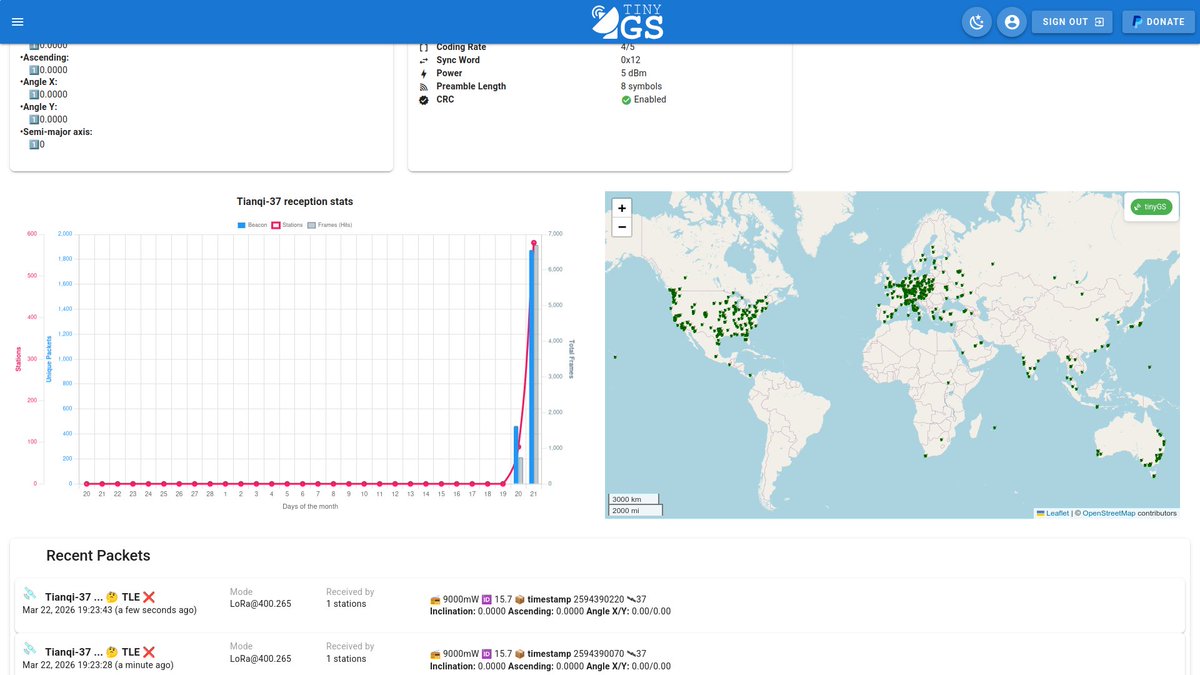The image size is (1200, 675).
Task: Click the Sync Word arrows icon
Action: click(x=423, y=61)
